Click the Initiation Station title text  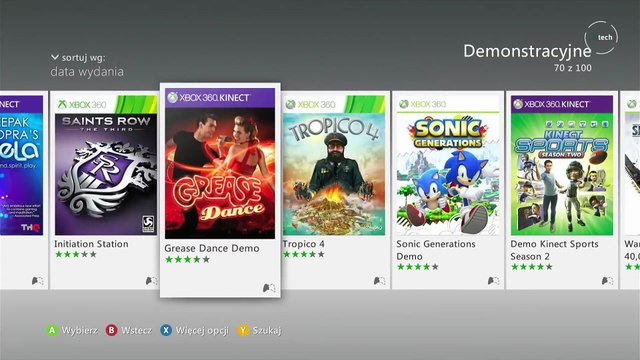click(x=91, y=244)
